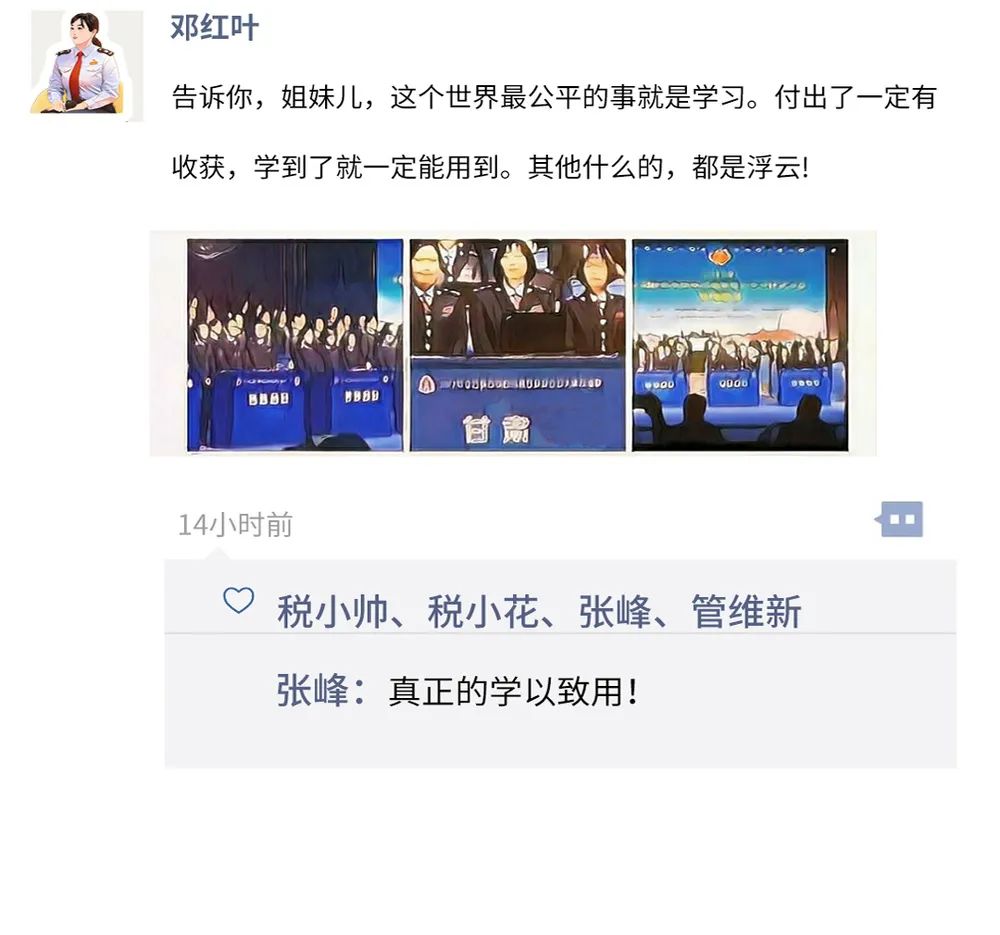
Task: Click the emblem atop the third photo
Action: tap(719, 259)
